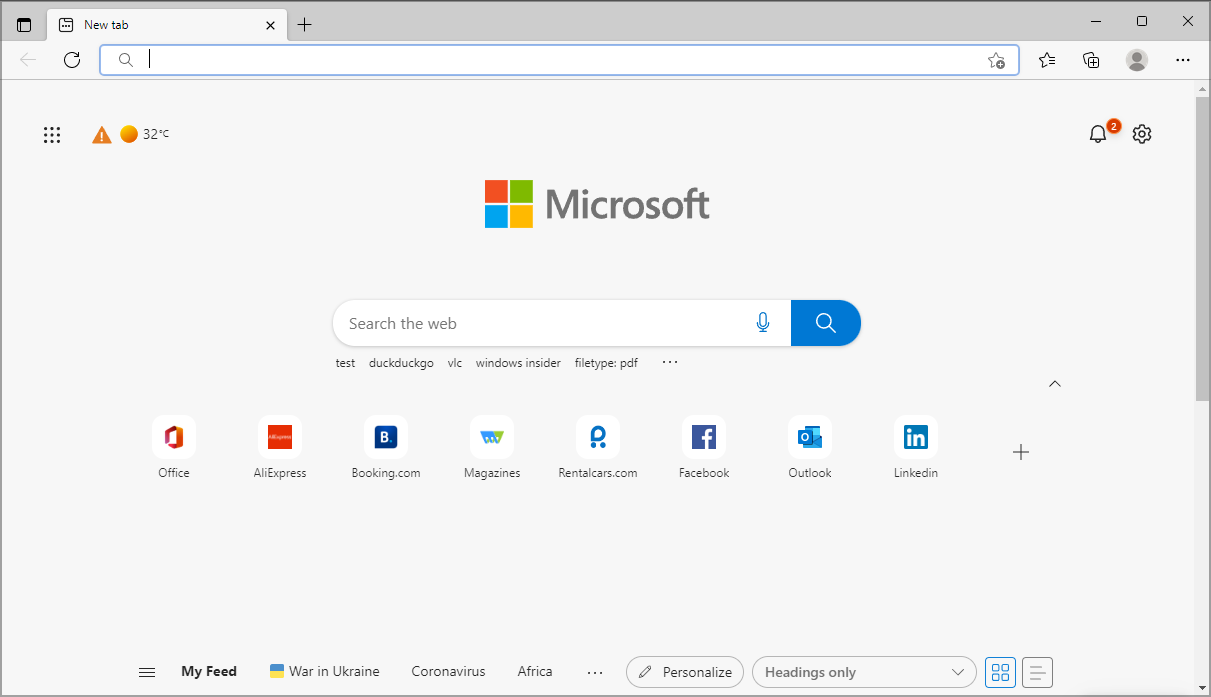
Task: Click the Personalize button
Action: click(685, 672)
